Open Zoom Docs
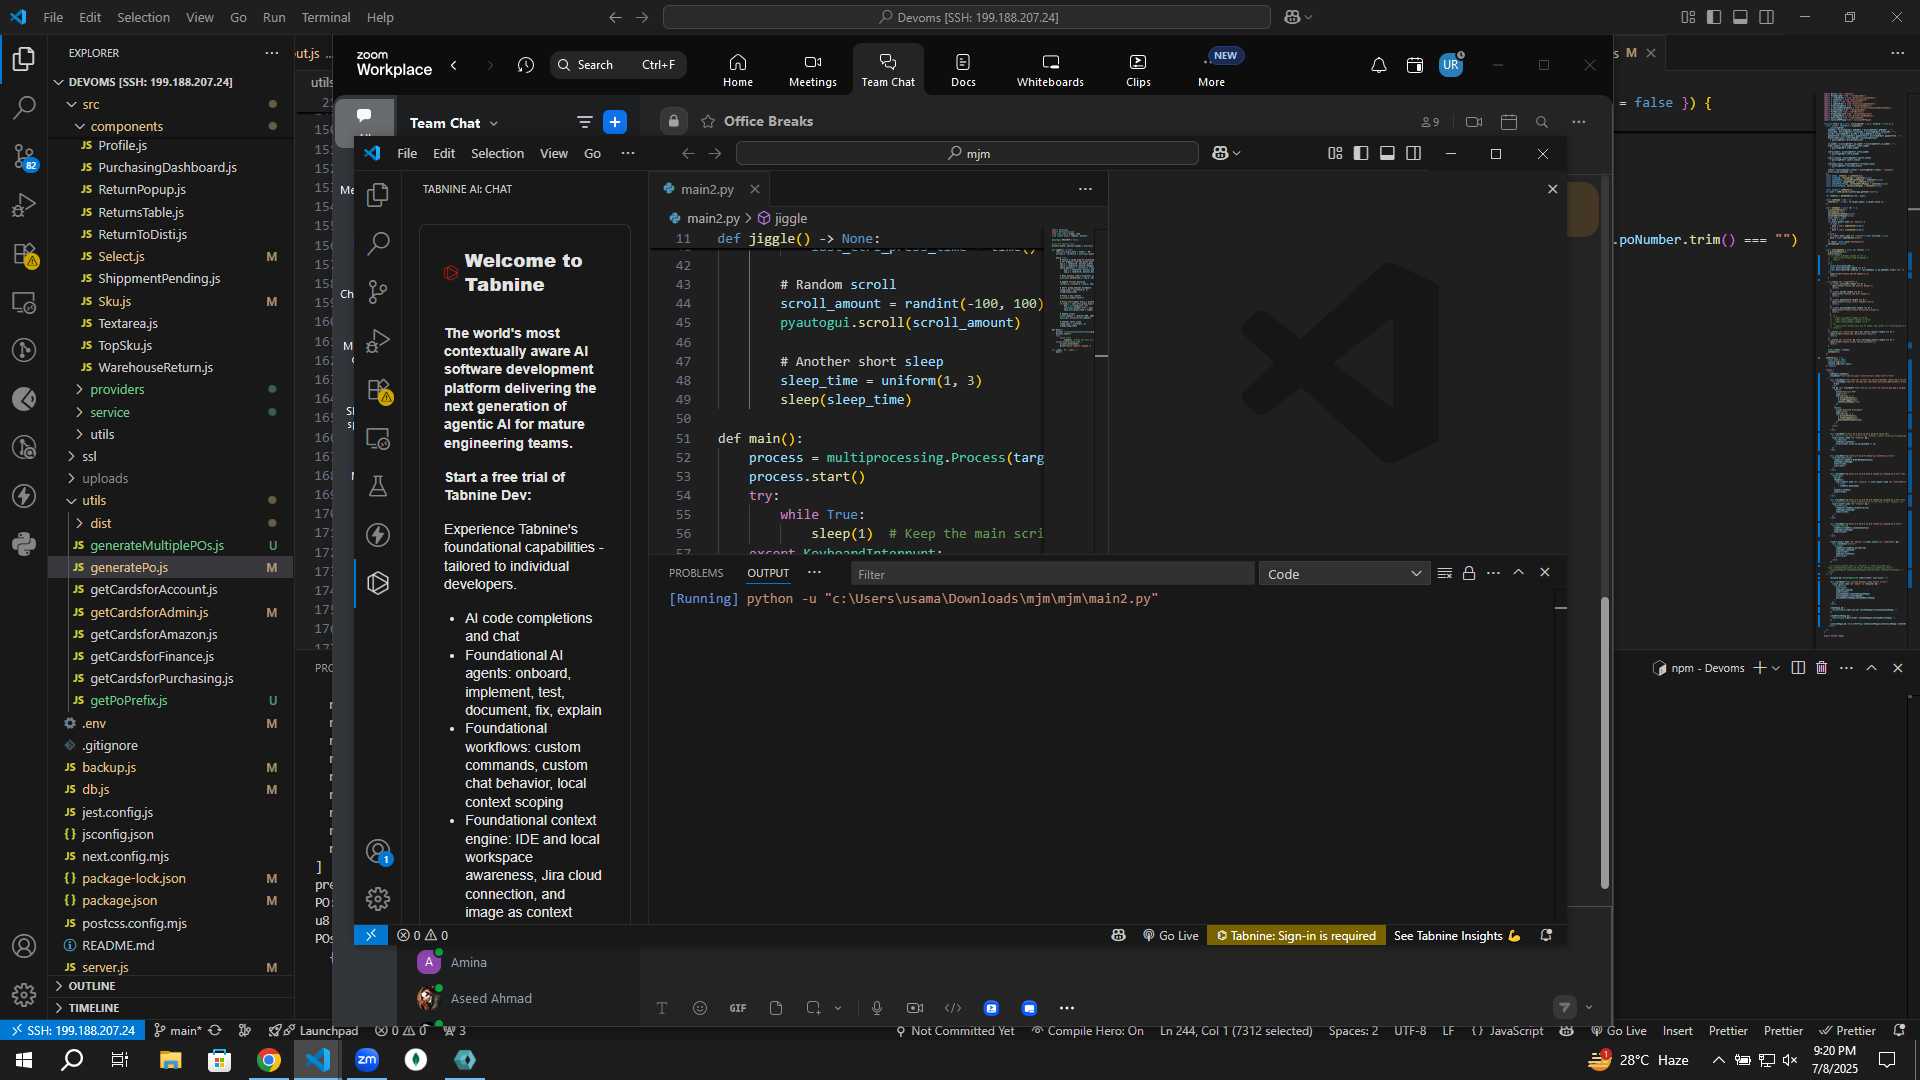The image size is (1920, 1080). coord(963,70)
